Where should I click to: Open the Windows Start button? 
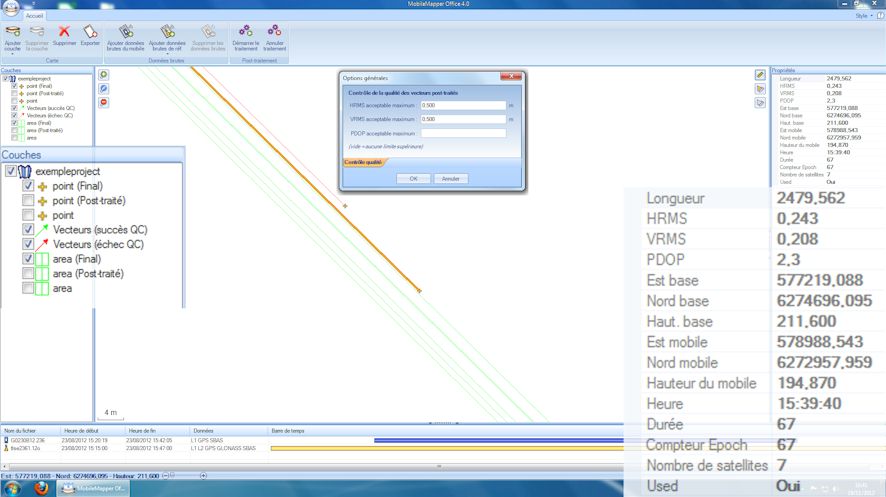13,489
